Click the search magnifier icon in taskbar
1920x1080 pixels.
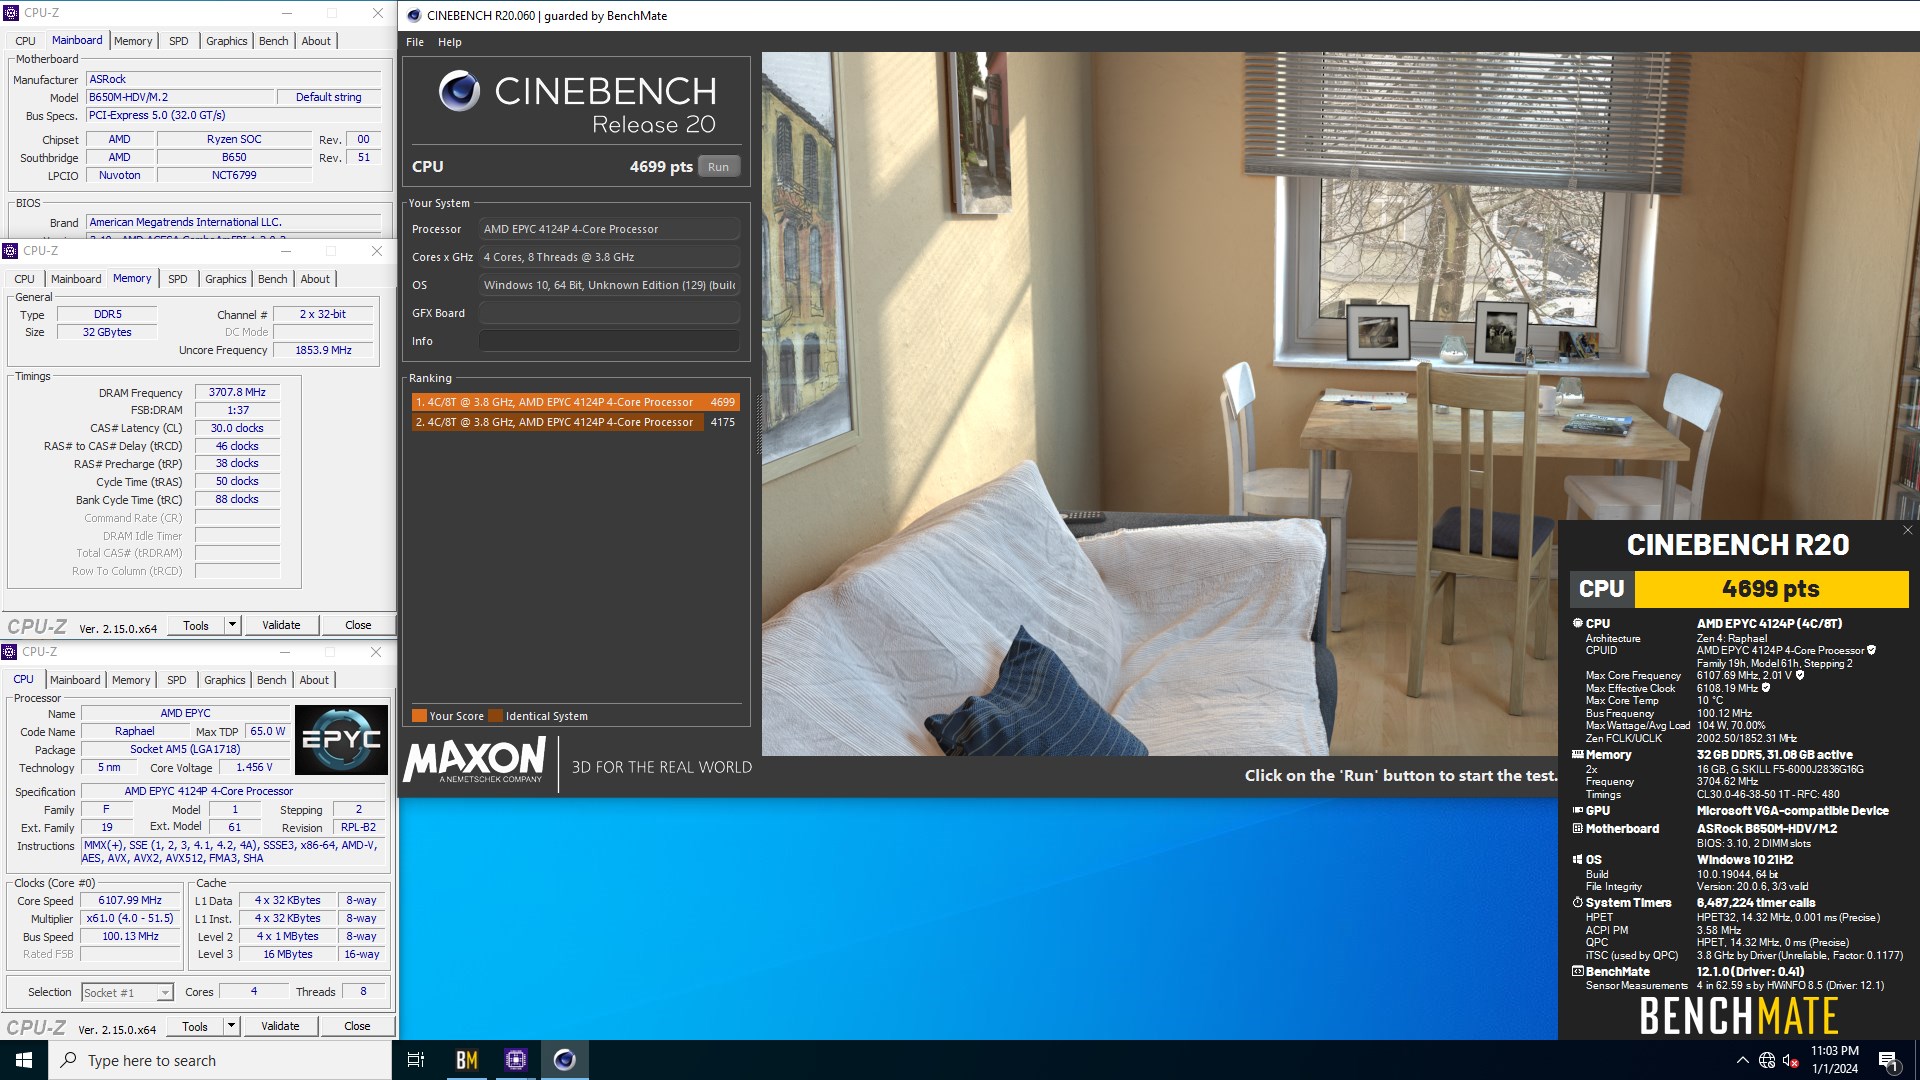69,1060
